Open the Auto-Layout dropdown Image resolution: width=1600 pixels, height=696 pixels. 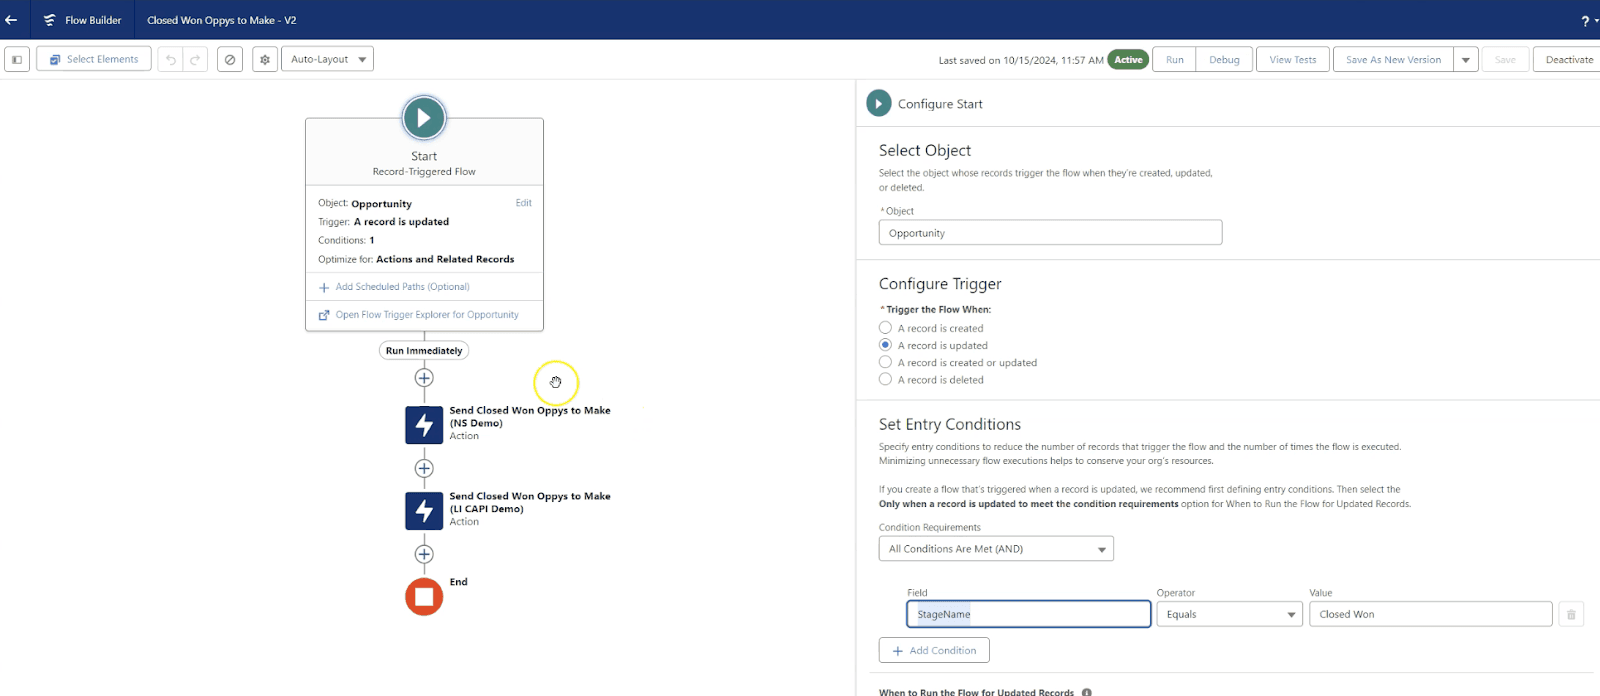coord(327,59)
